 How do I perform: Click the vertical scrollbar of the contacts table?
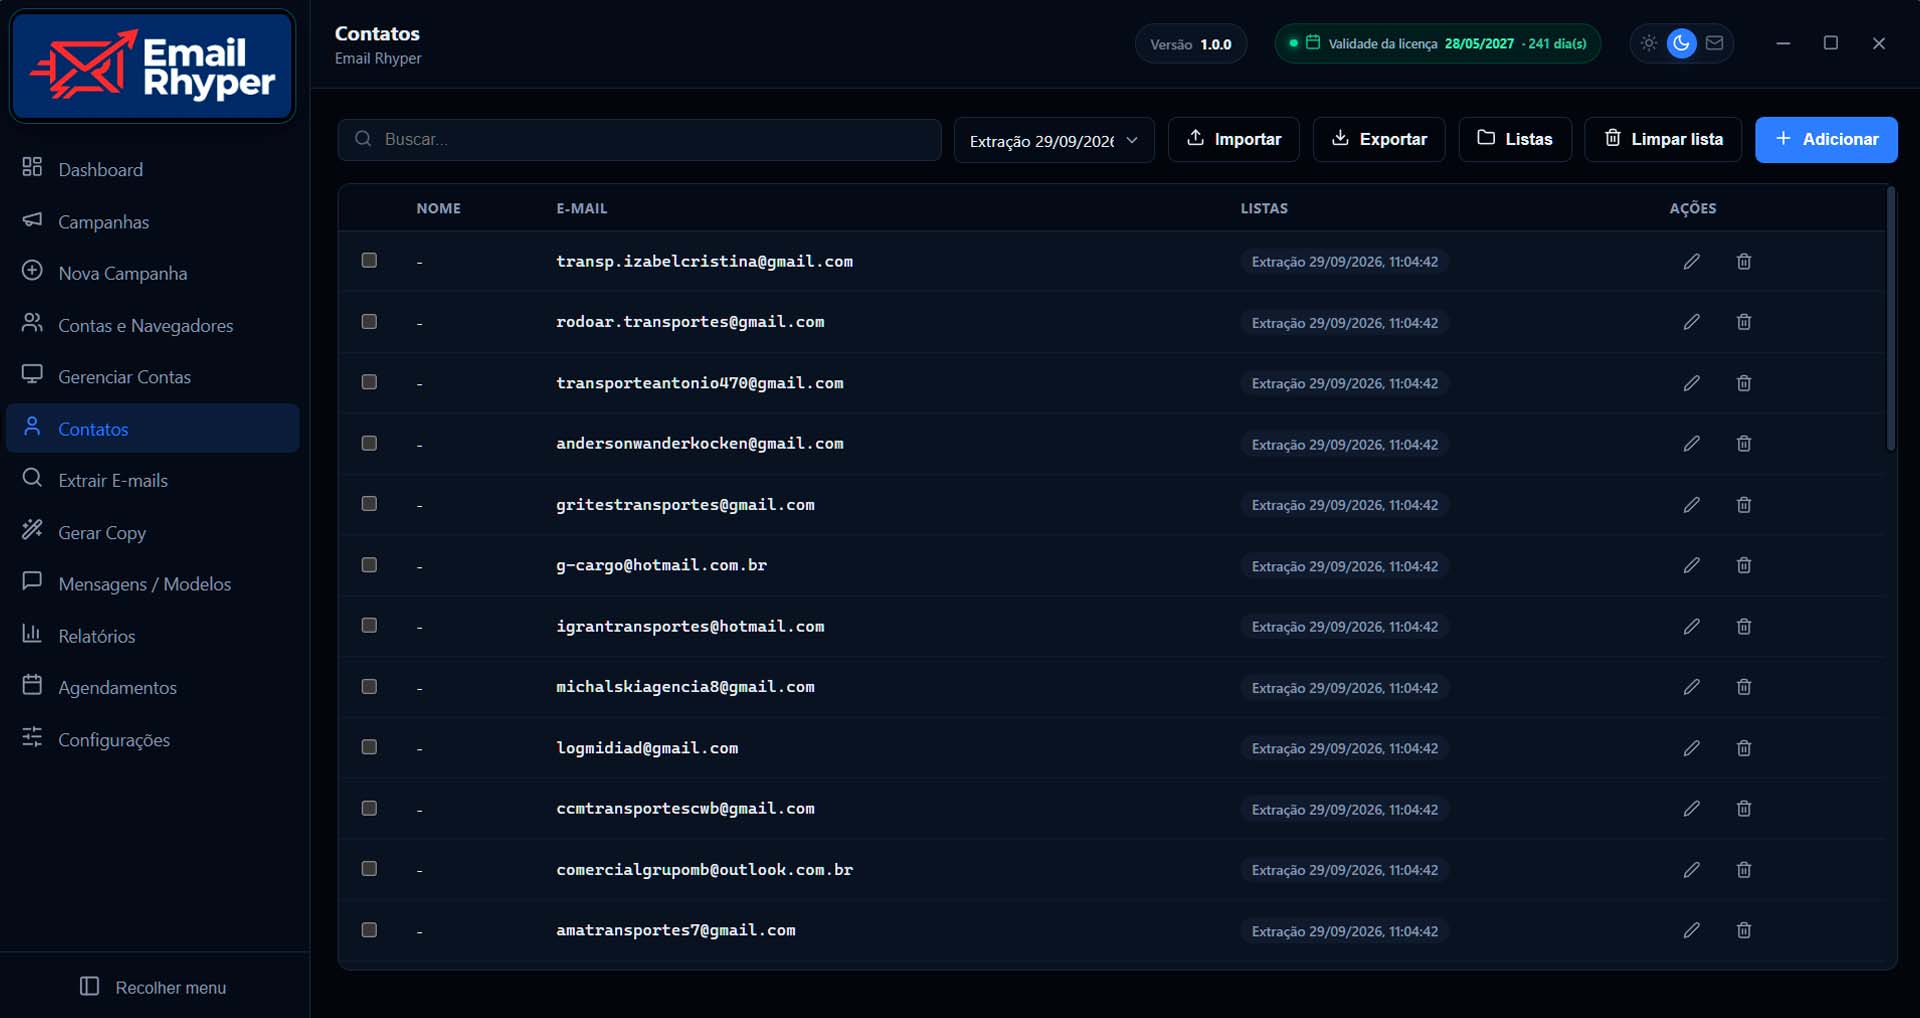pos(1890,320)
